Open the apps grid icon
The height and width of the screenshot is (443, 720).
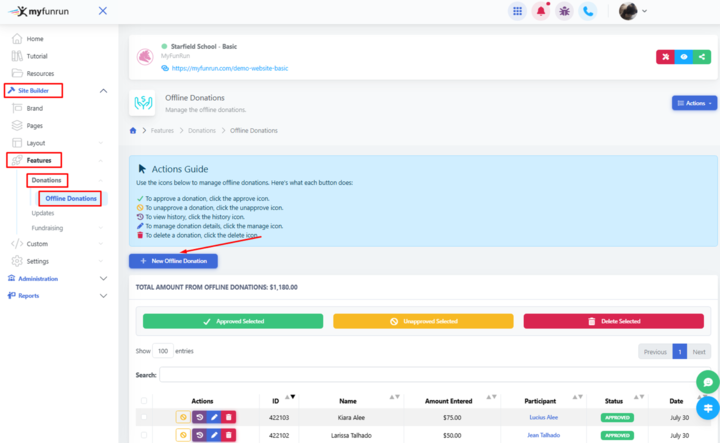517,11
